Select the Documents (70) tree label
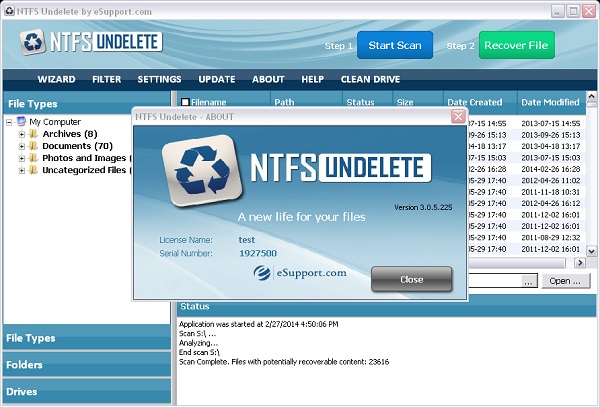Screen dimensions: 600x408 77,146
